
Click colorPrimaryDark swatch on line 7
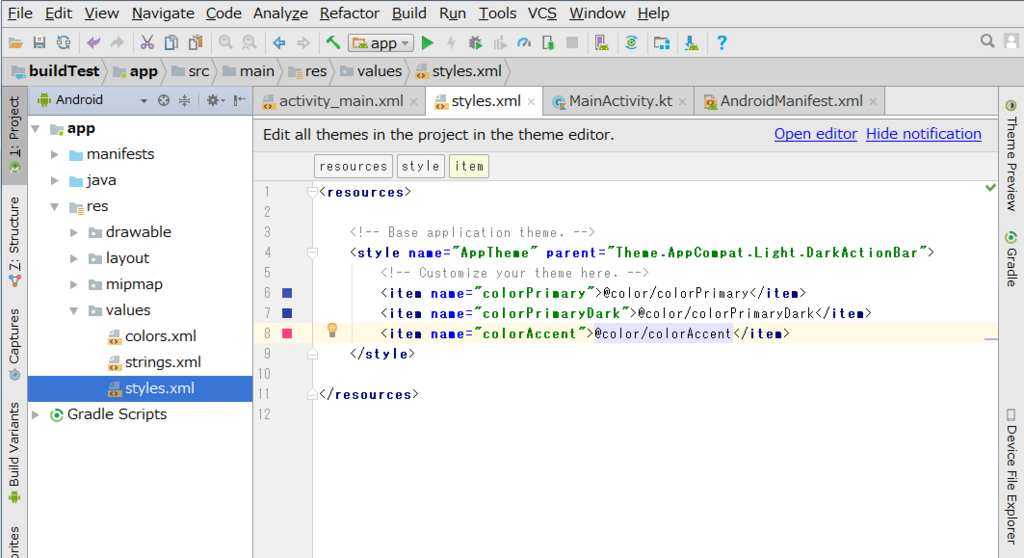(x=287, y=314)
